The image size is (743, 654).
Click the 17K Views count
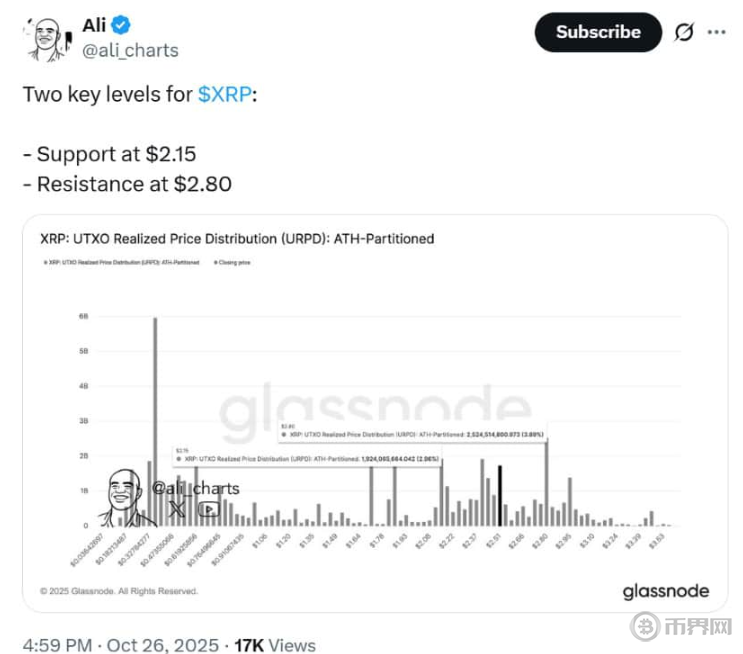[276, 645]
